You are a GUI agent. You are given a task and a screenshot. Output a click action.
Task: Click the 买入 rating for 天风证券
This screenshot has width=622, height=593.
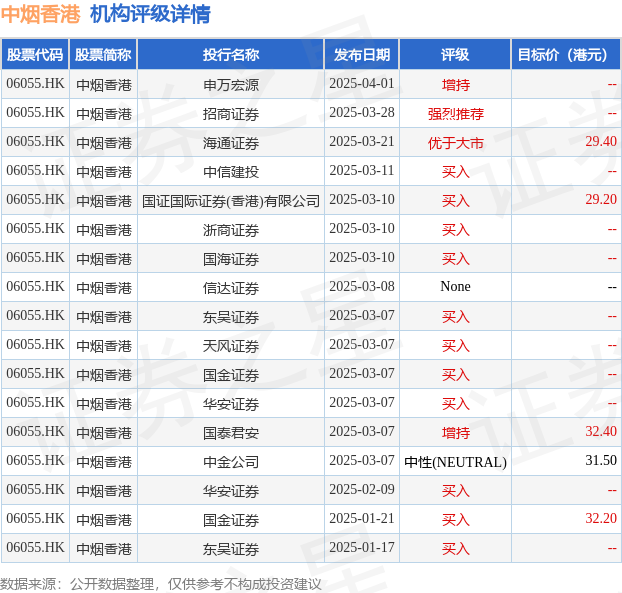pos(455,345)
